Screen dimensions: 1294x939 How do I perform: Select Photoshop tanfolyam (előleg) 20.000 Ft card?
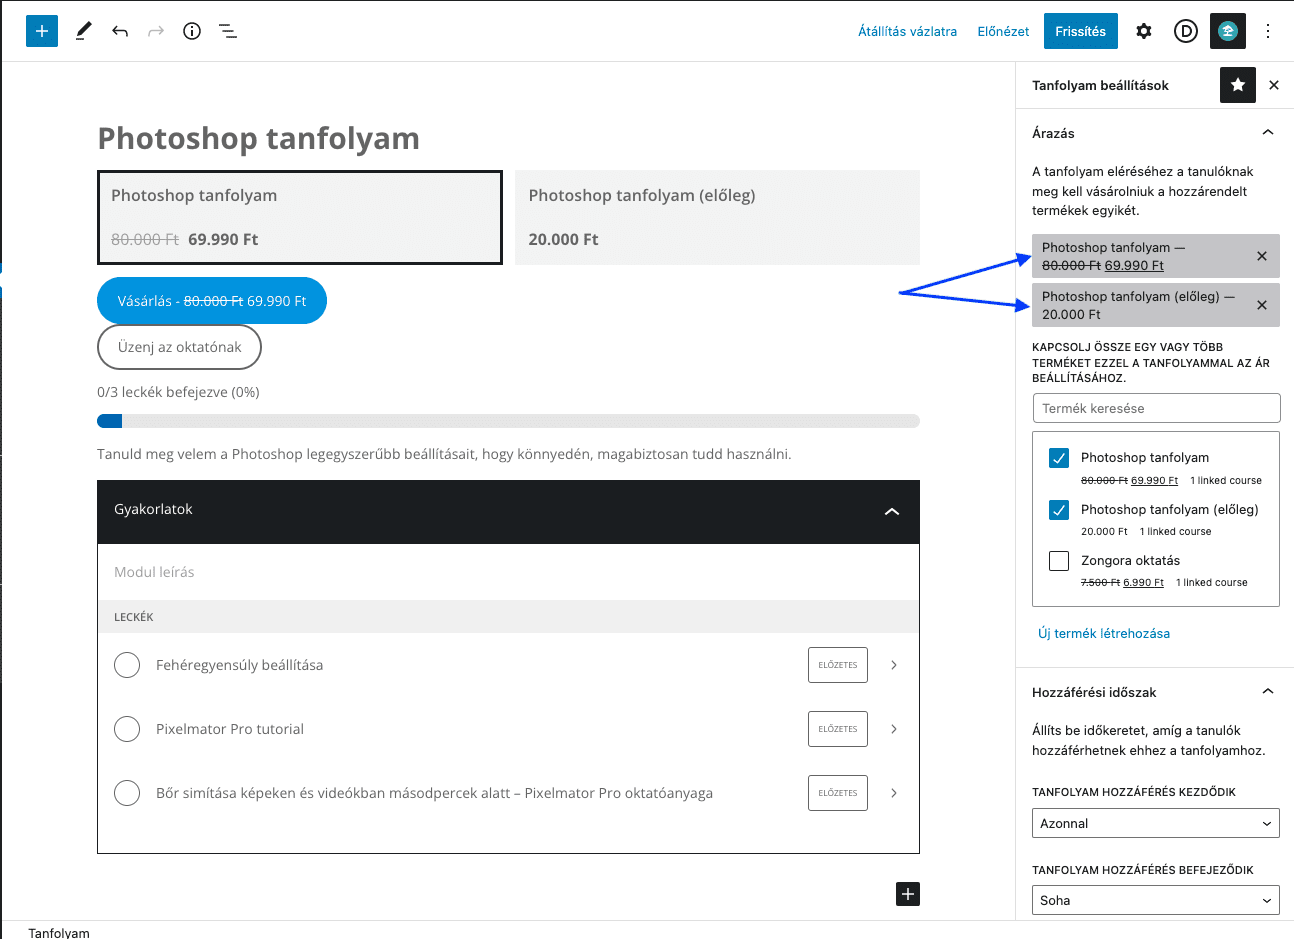coord(717,217)
